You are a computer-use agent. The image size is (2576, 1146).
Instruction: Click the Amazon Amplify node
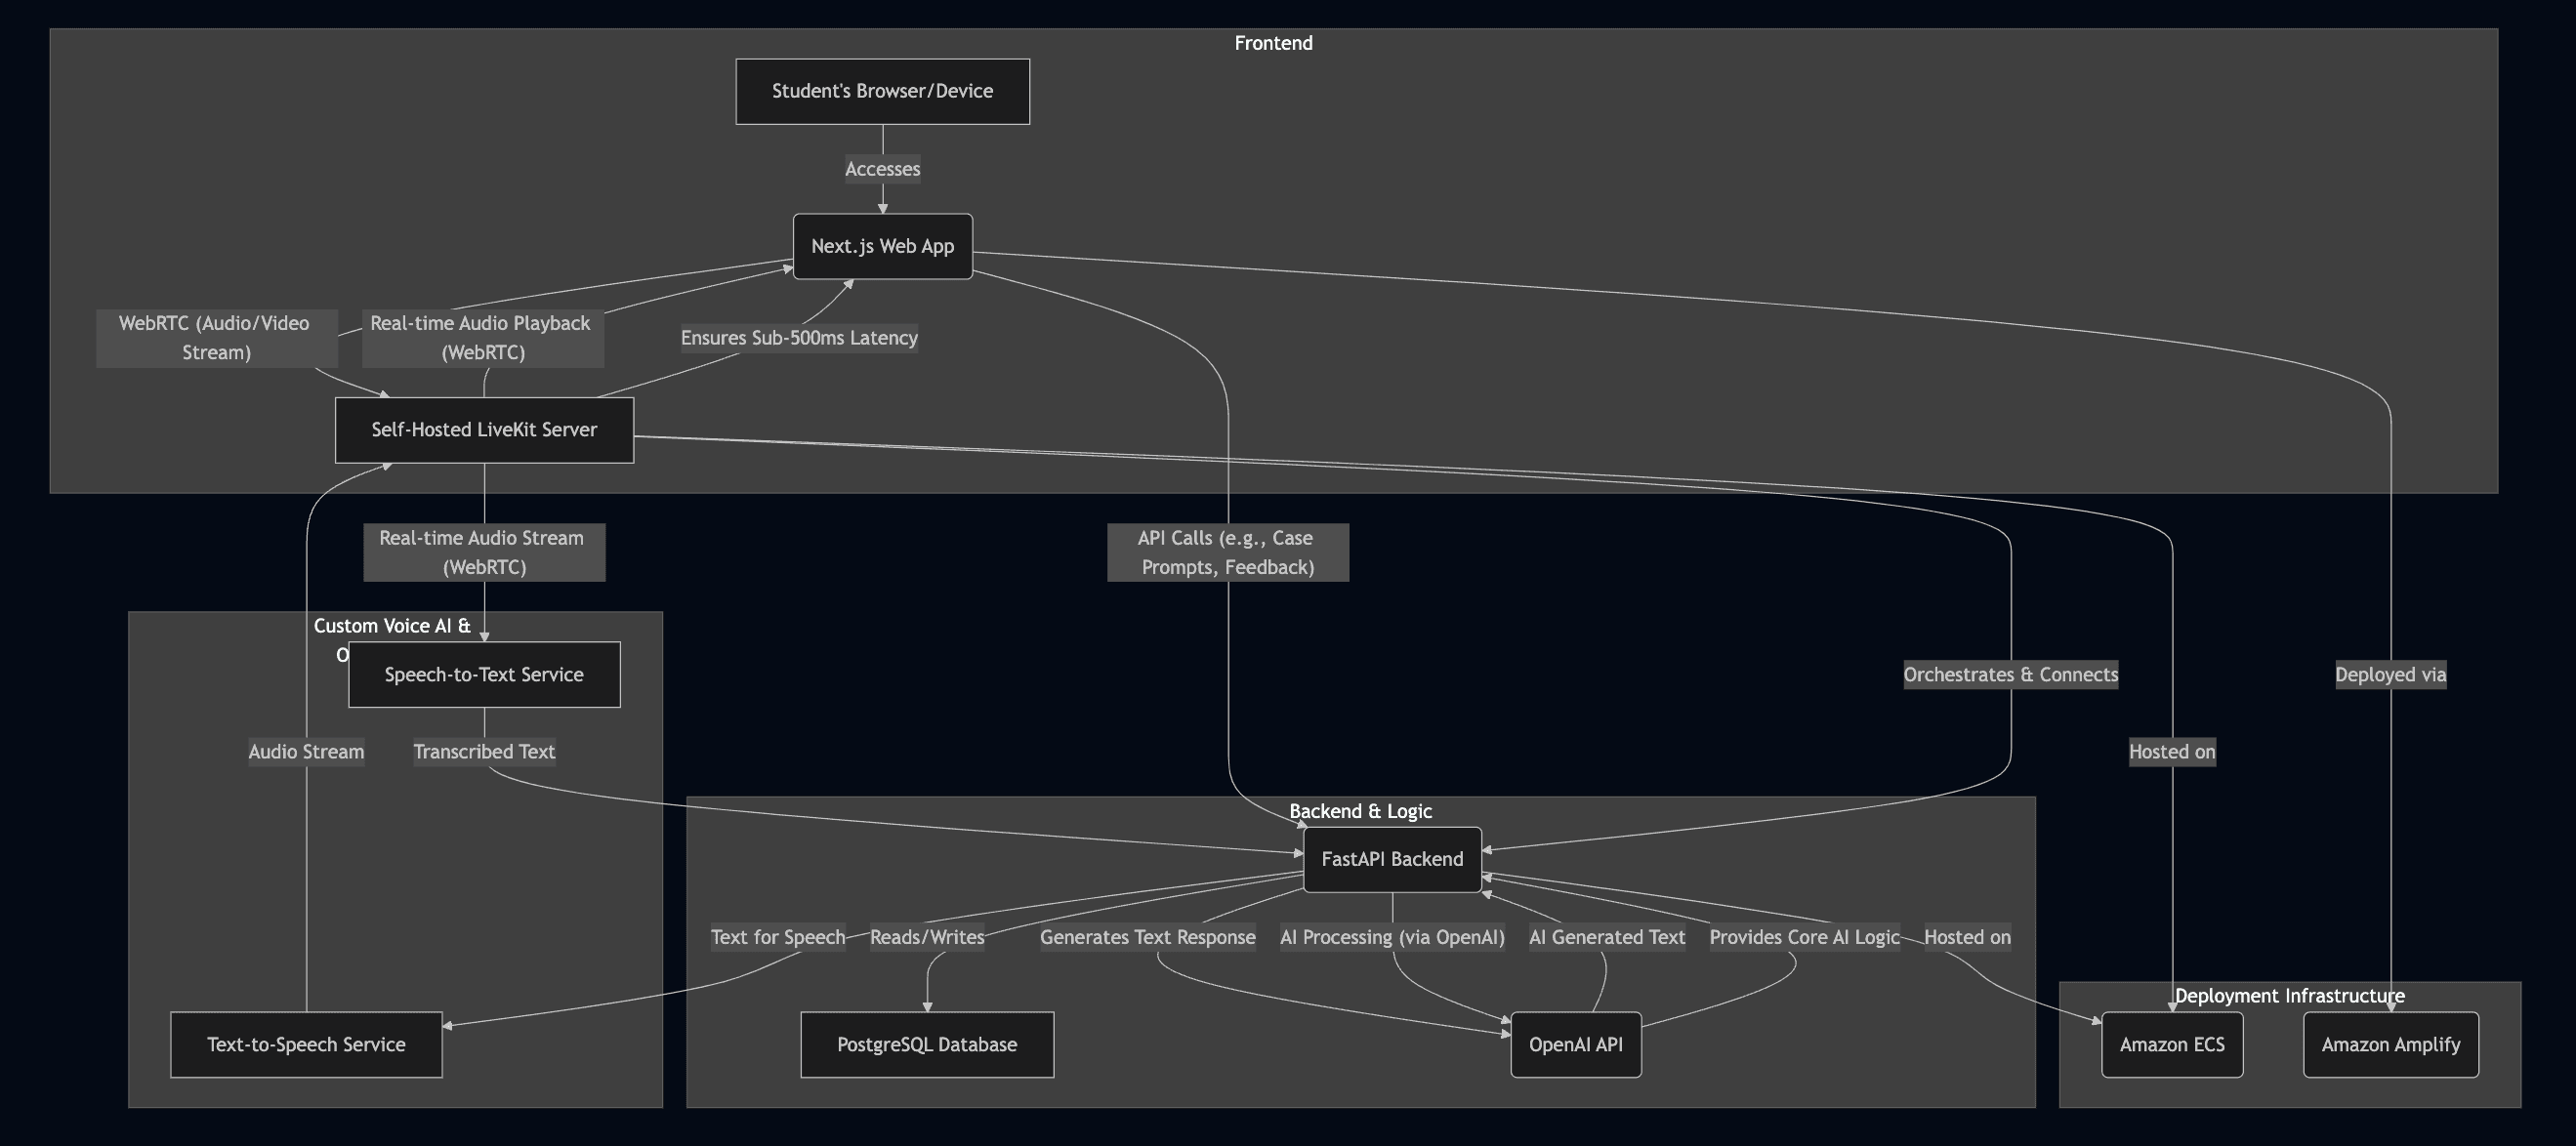coord(2391,1045)
